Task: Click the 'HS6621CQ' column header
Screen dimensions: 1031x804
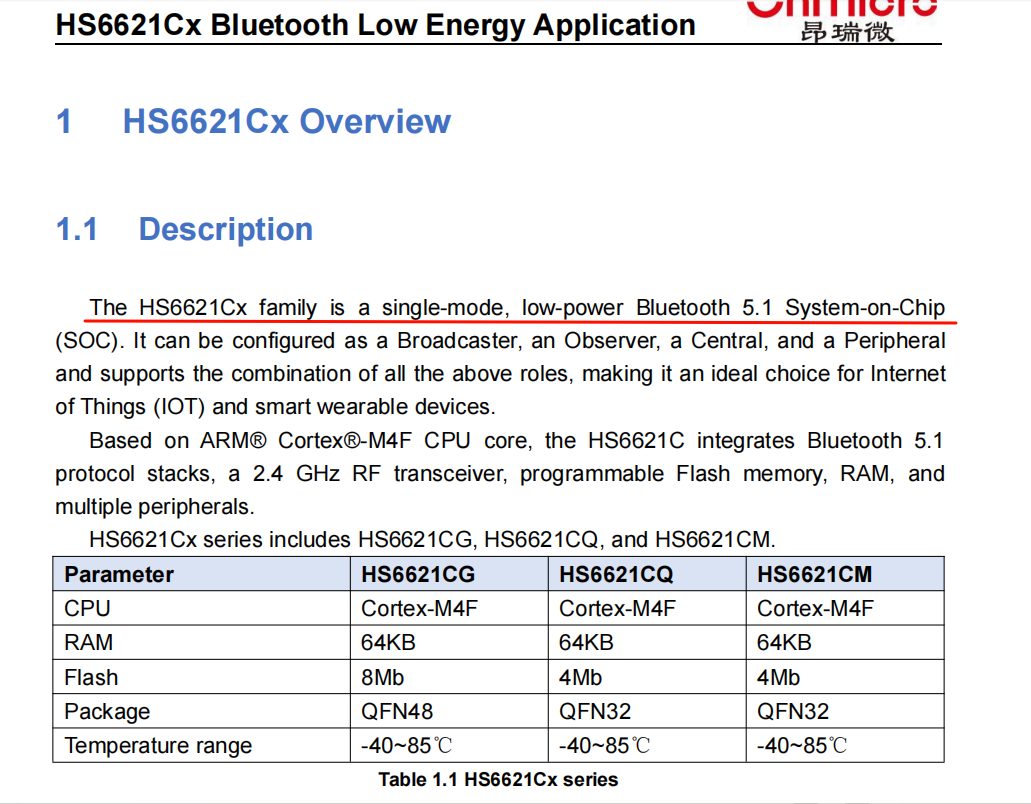Action: click(647, 574)
